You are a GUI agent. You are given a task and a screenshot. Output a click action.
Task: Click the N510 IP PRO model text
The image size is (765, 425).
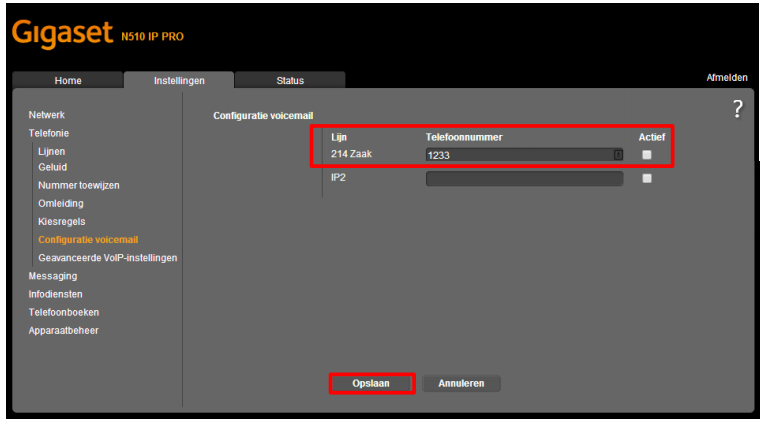click(152, 37)
